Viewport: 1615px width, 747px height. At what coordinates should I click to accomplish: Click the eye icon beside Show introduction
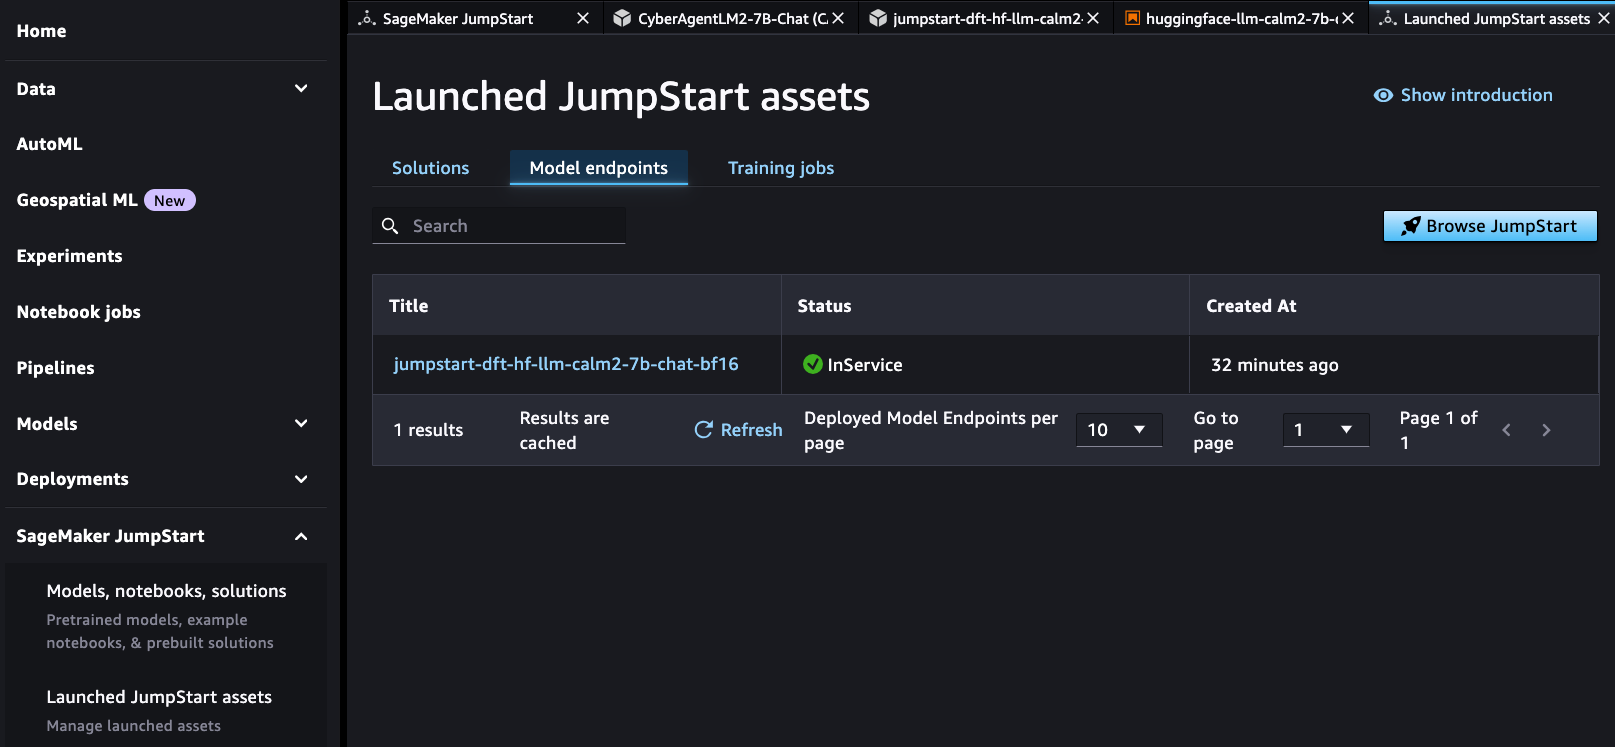point(1383,95)
